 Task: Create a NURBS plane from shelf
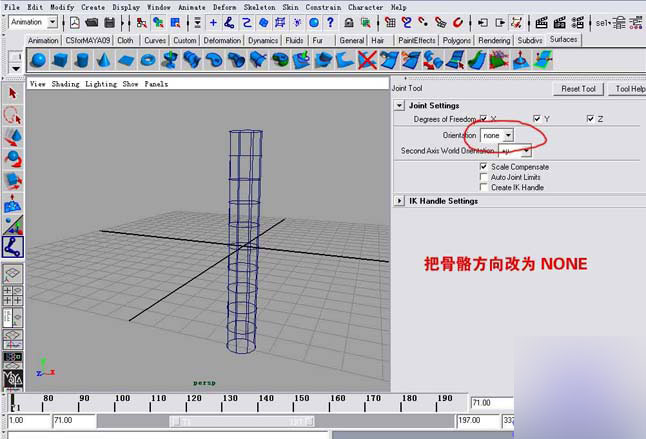[126, 60]
